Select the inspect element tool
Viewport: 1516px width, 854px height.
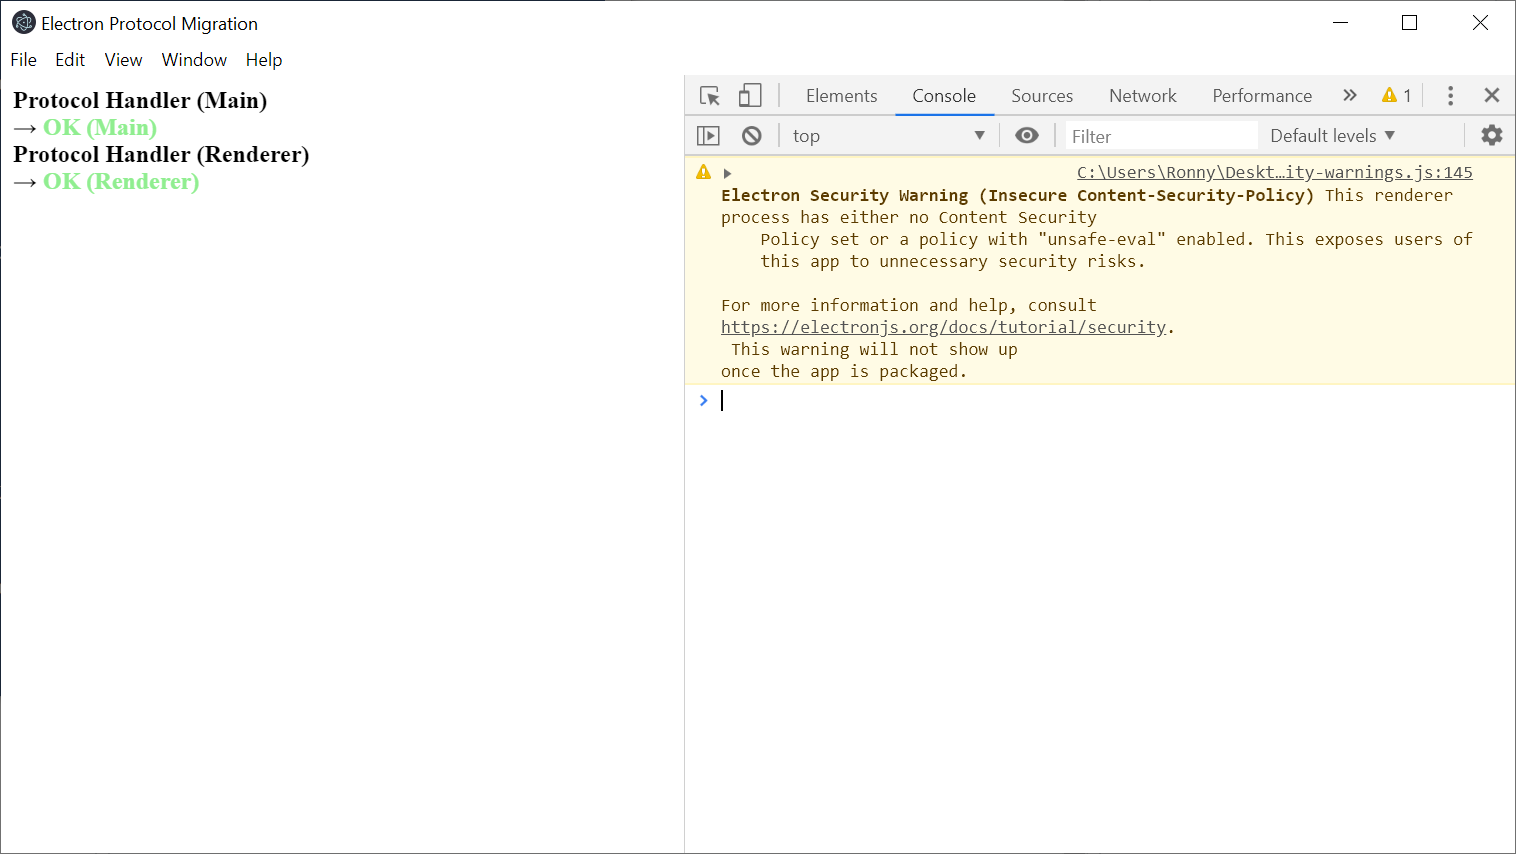tap(709, 95)
